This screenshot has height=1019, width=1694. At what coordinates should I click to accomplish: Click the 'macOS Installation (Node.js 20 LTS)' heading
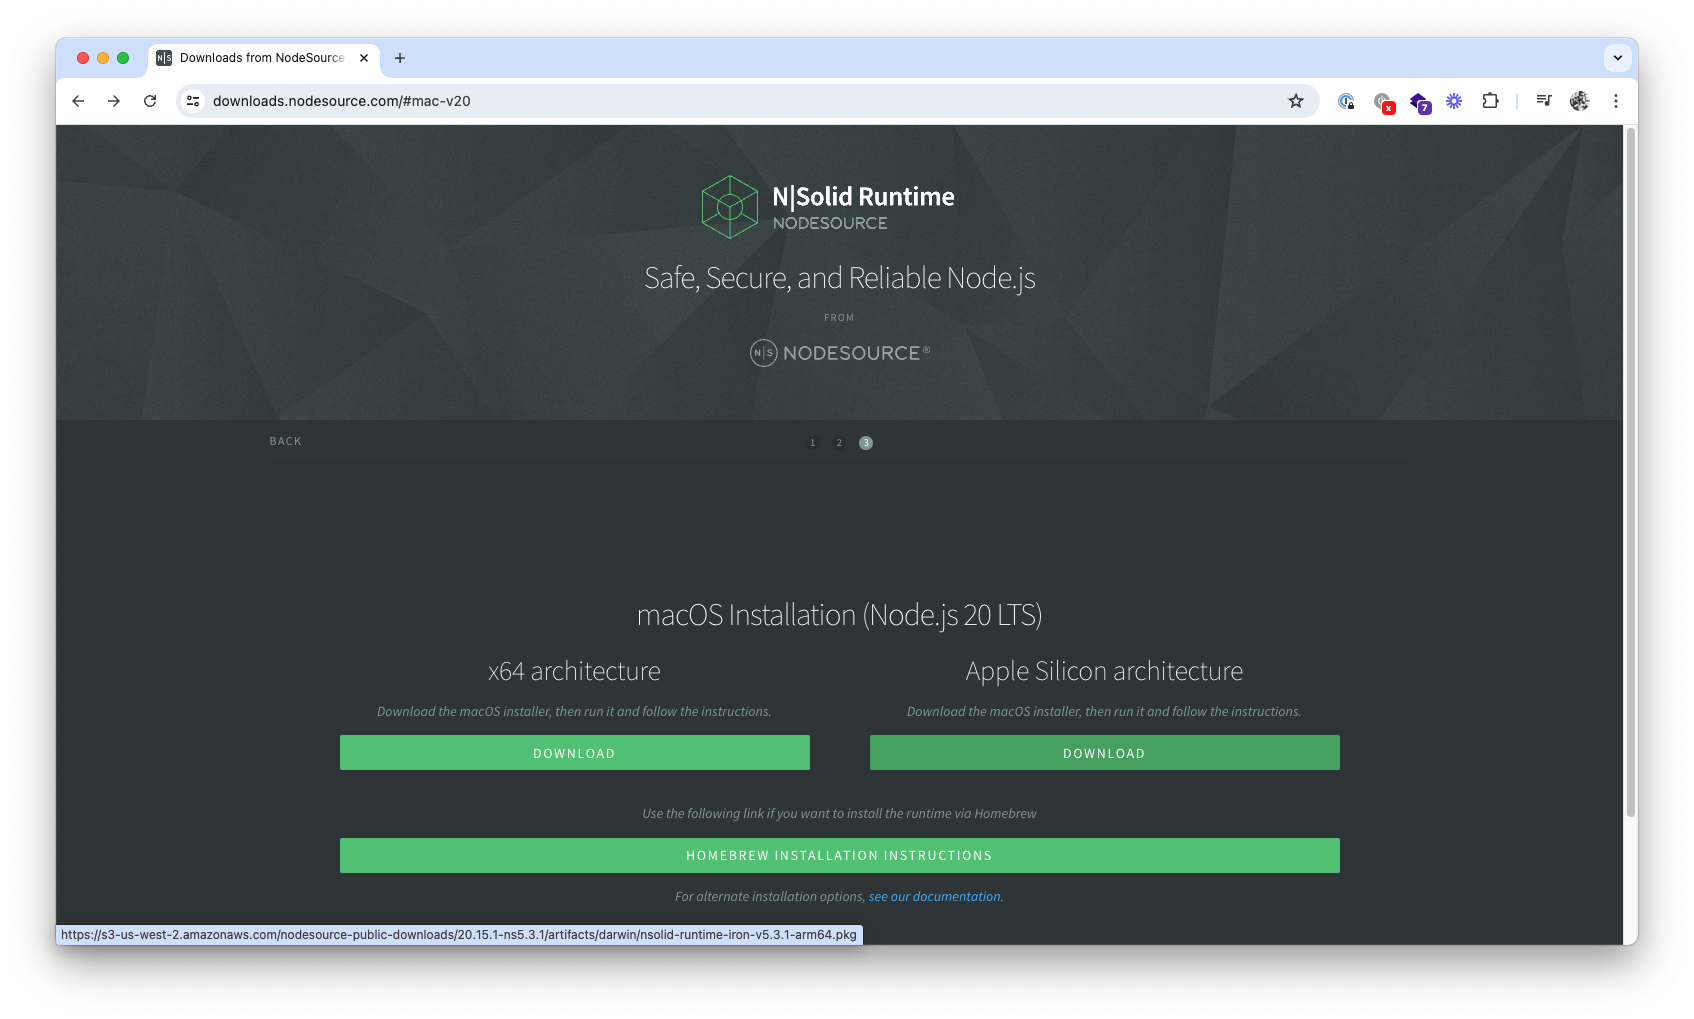[840, 615]
